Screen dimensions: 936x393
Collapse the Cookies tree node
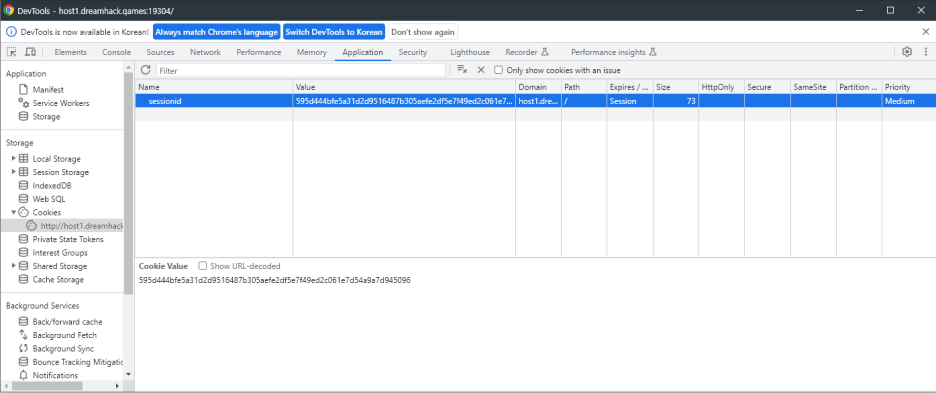tap(14, 212)
